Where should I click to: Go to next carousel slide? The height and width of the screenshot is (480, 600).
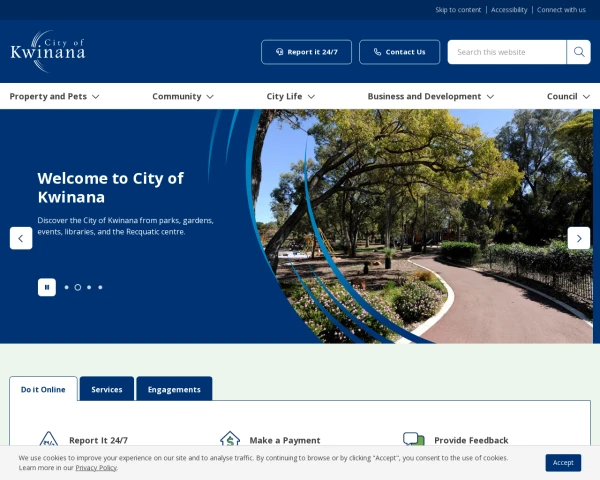click(x=579, y=238)
